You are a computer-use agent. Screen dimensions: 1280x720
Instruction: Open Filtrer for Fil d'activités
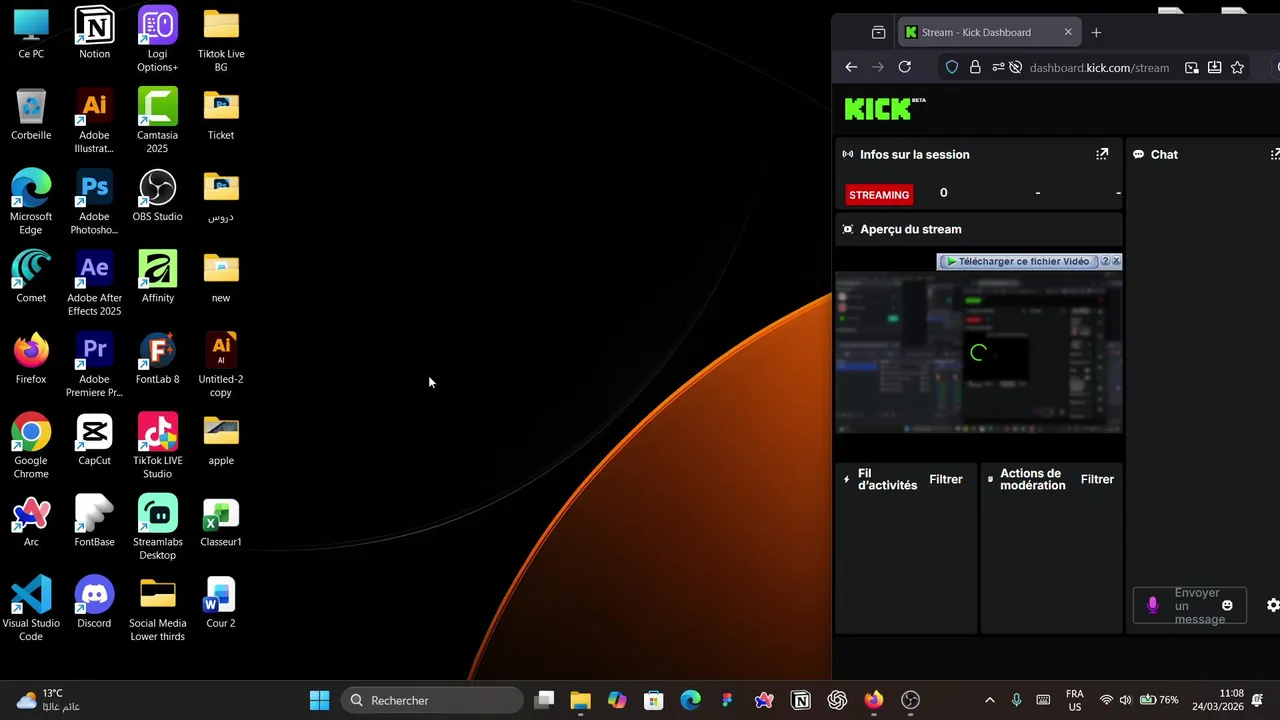coord(946,479)
